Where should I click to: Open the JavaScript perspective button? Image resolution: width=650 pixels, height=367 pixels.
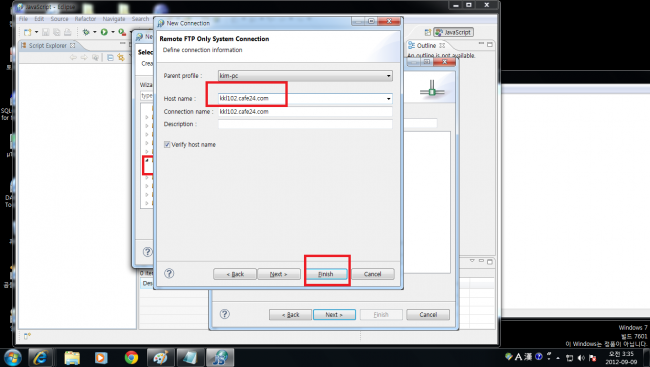(x=454, y=32)
